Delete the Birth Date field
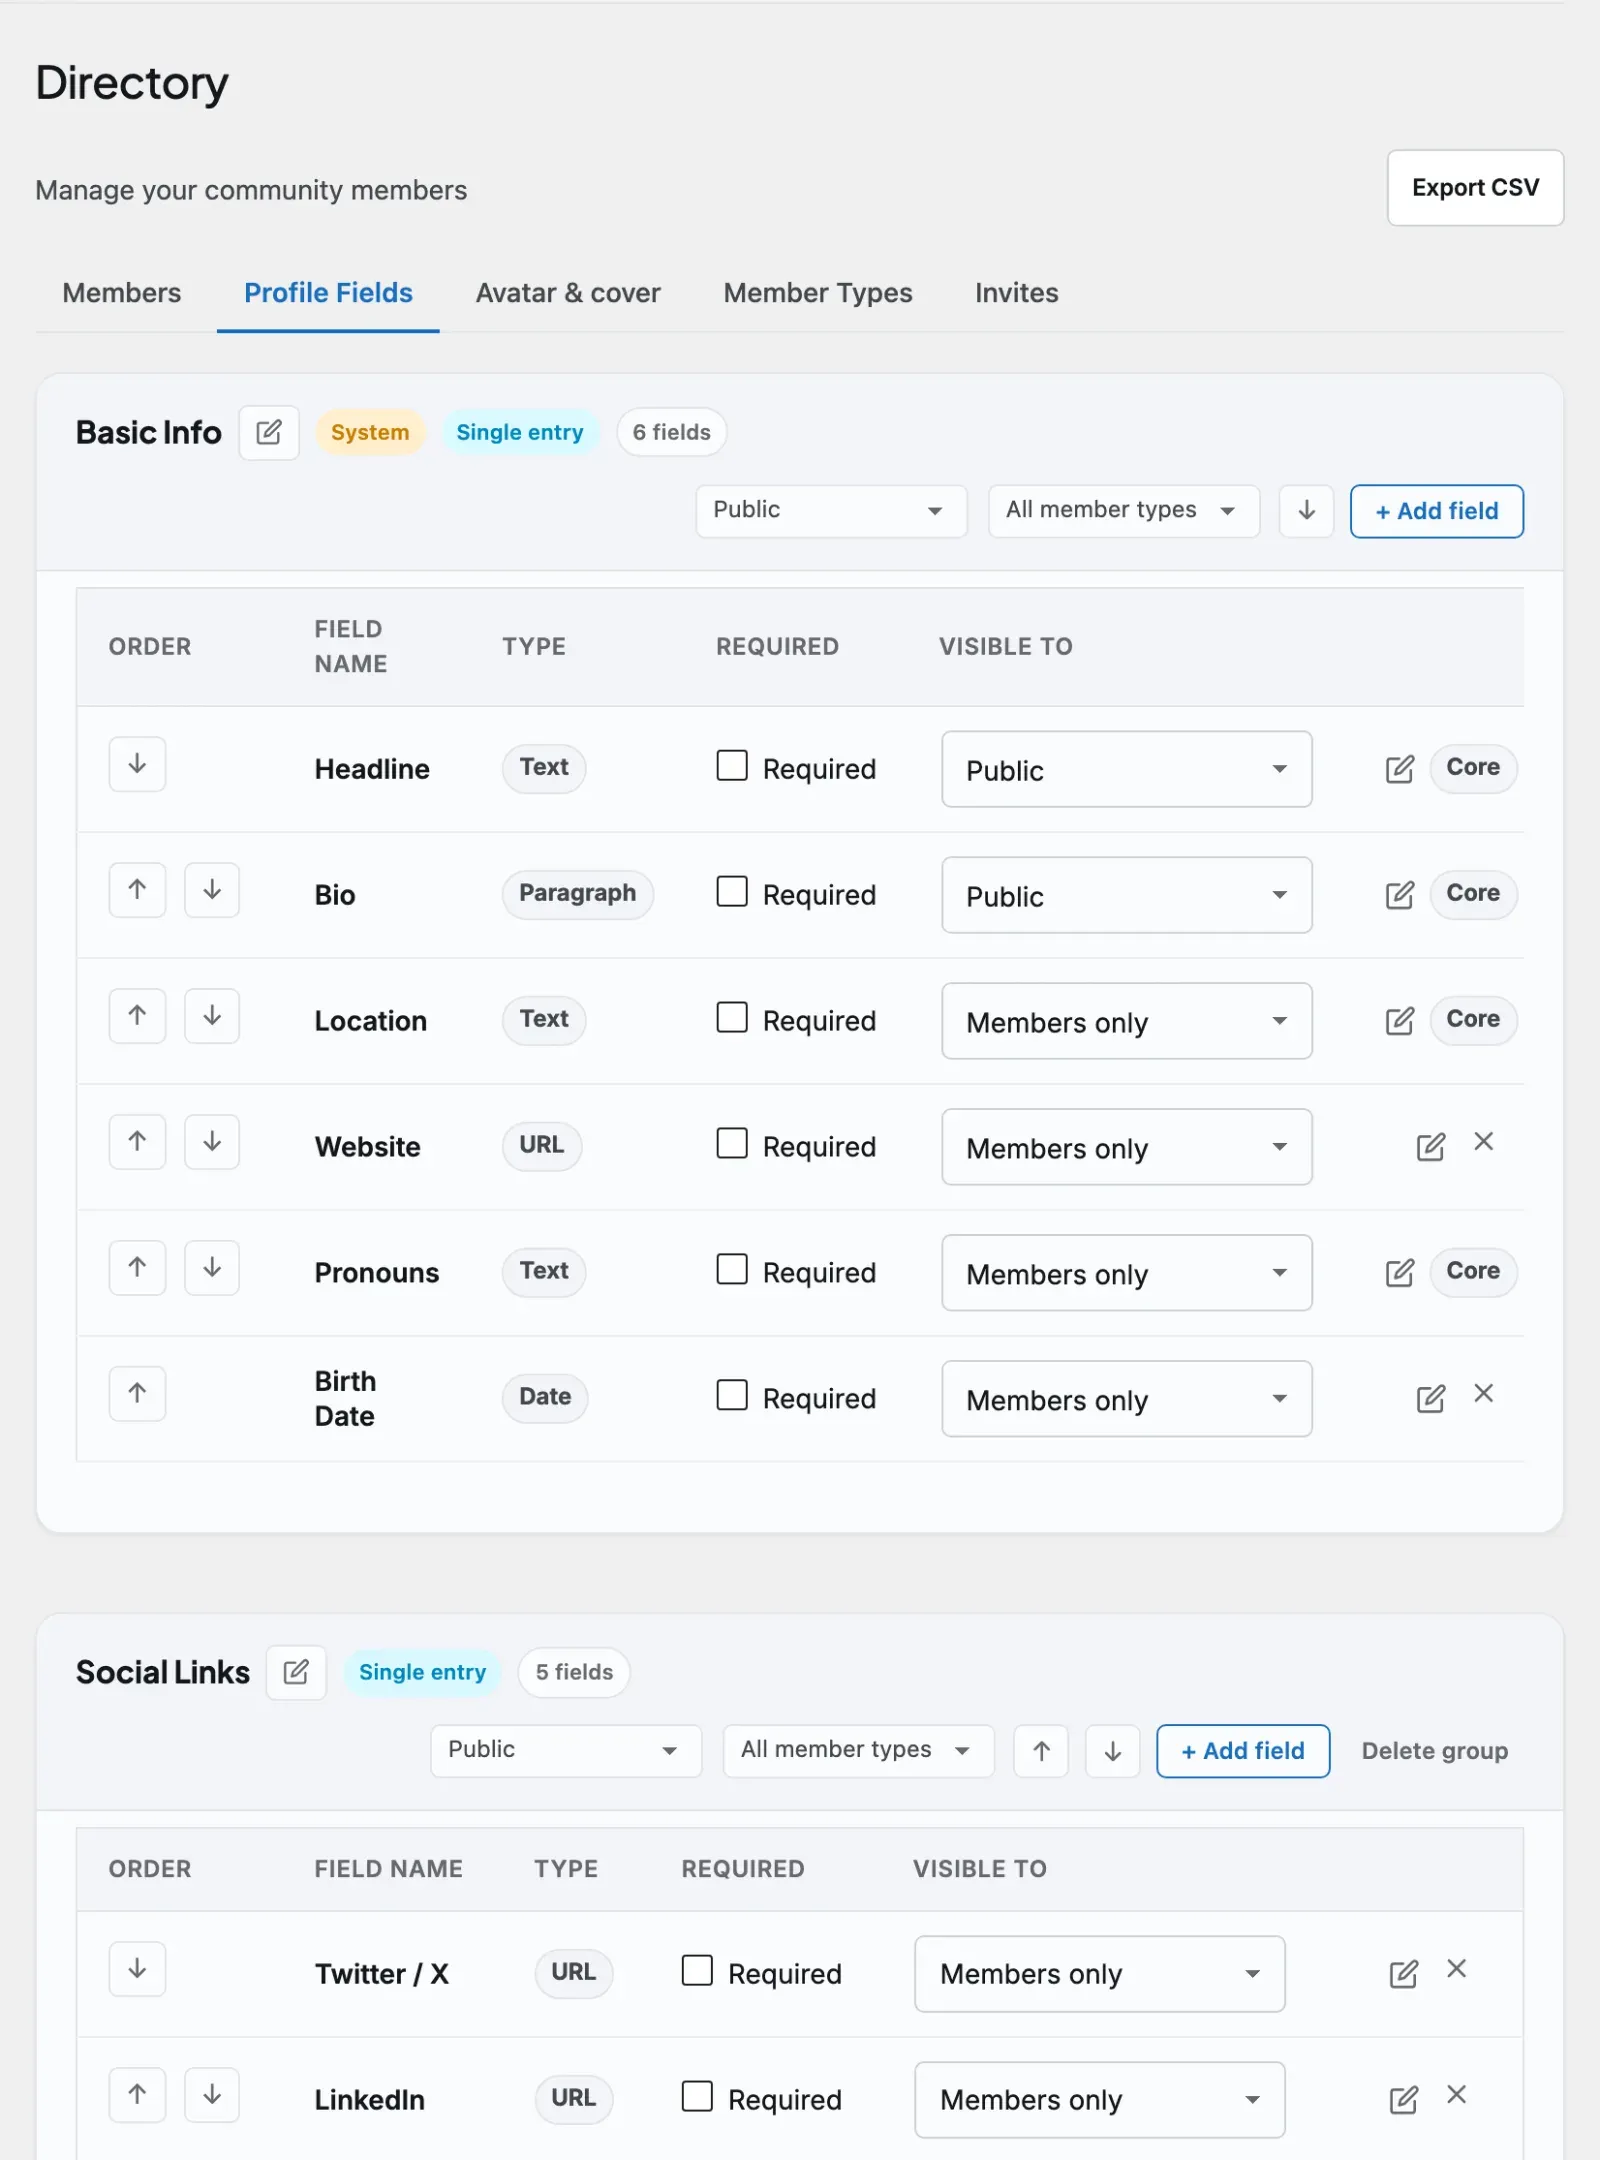 [x=1484, y=1394]
